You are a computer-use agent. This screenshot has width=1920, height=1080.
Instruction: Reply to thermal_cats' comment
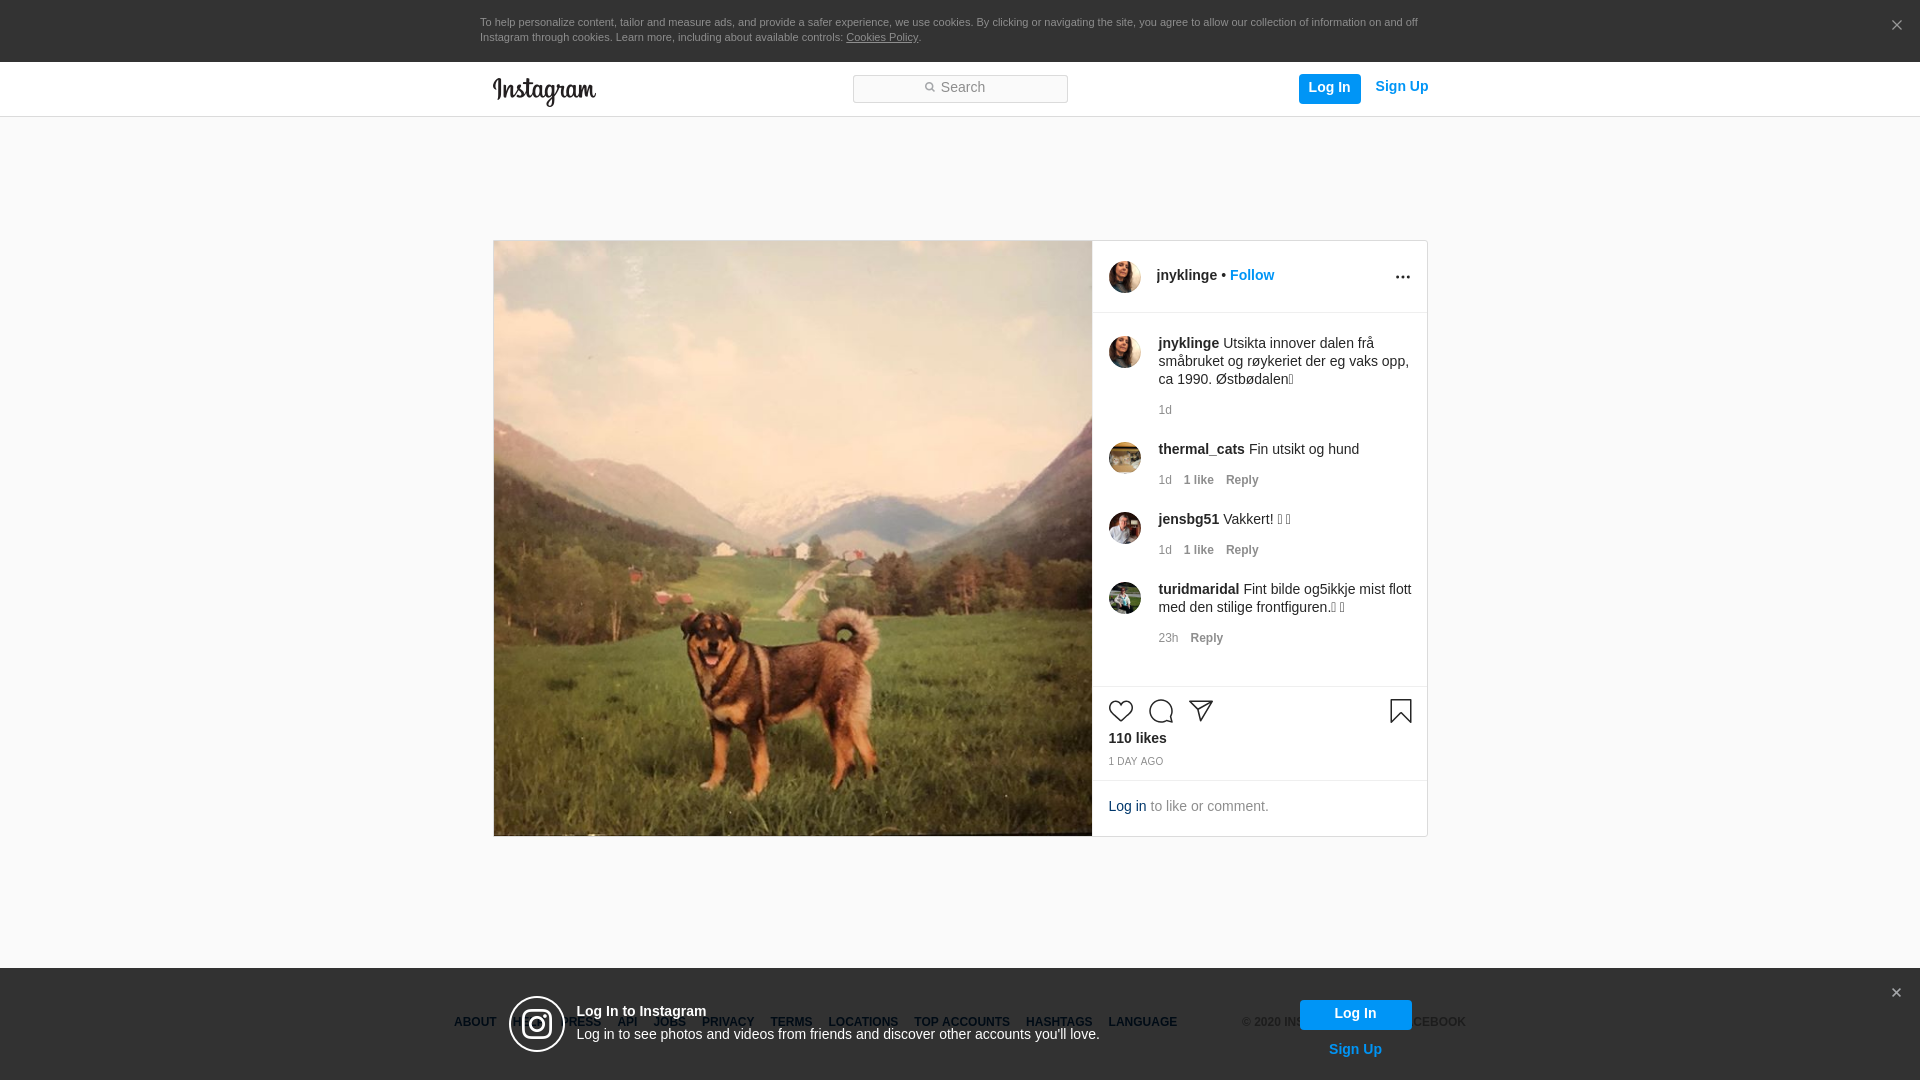(1242, 480)
